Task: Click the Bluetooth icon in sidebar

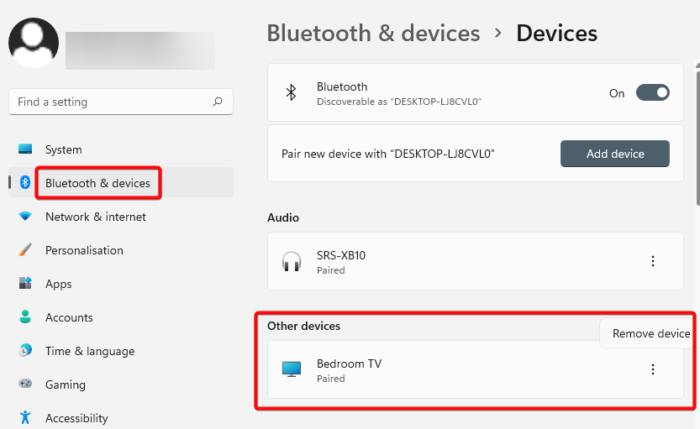Action: [26, 183]
